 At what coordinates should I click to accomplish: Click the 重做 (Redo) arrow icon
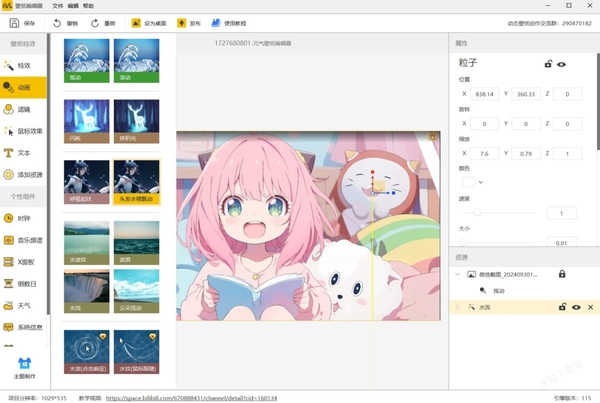pos(95,23)
